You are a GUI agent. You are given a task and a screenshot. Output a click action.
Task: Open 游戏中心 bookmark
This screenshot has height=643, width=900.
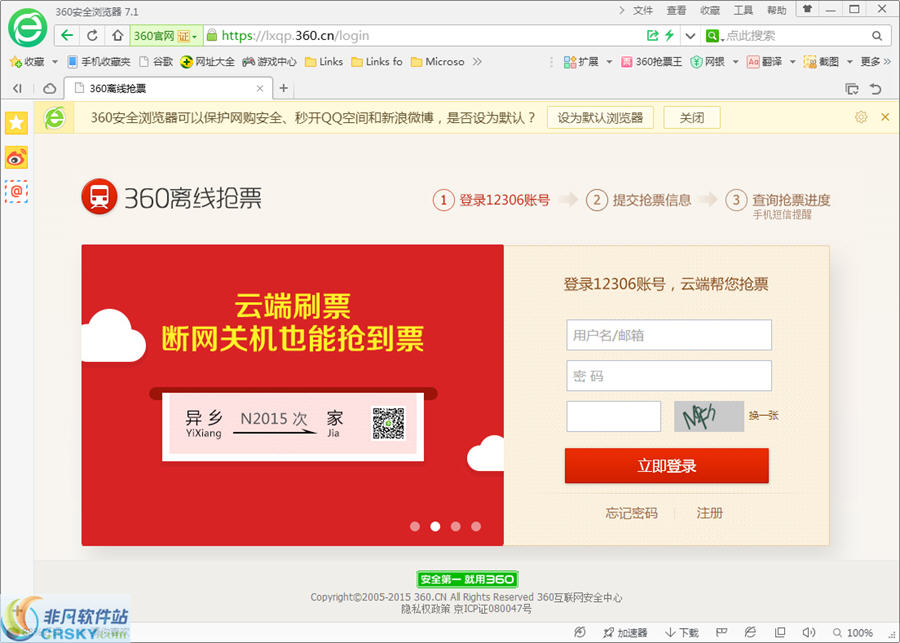pos(269,61)
